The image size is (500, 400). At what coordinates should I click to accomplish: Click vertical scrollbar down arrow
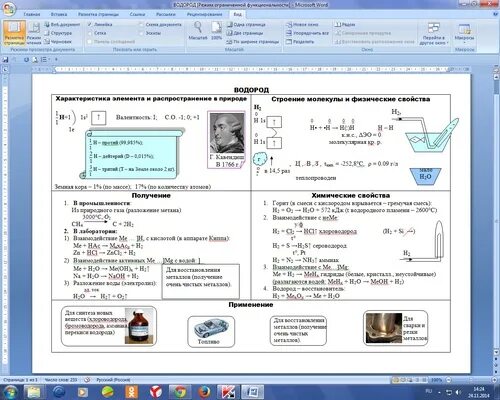[x=496, y=353]
